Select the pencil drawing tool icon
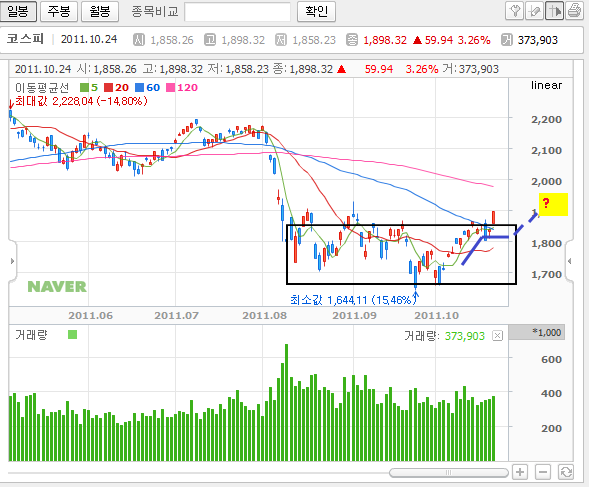The height and width of the screenshot is (487, 591). coord(534,11)
